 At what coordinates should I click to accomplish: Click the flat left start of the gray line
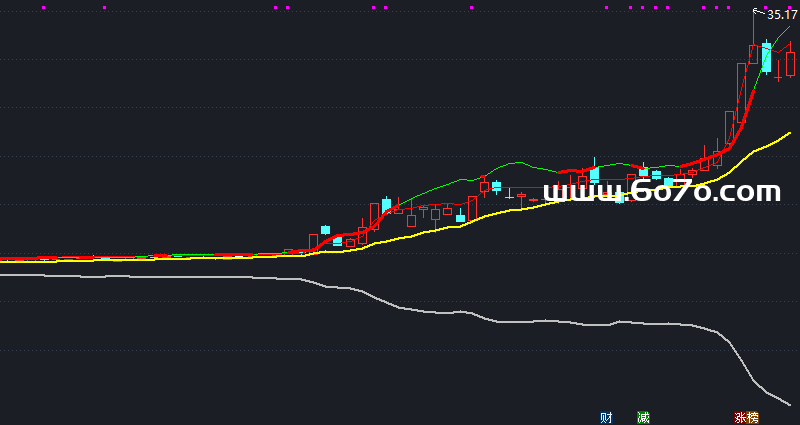5,273
